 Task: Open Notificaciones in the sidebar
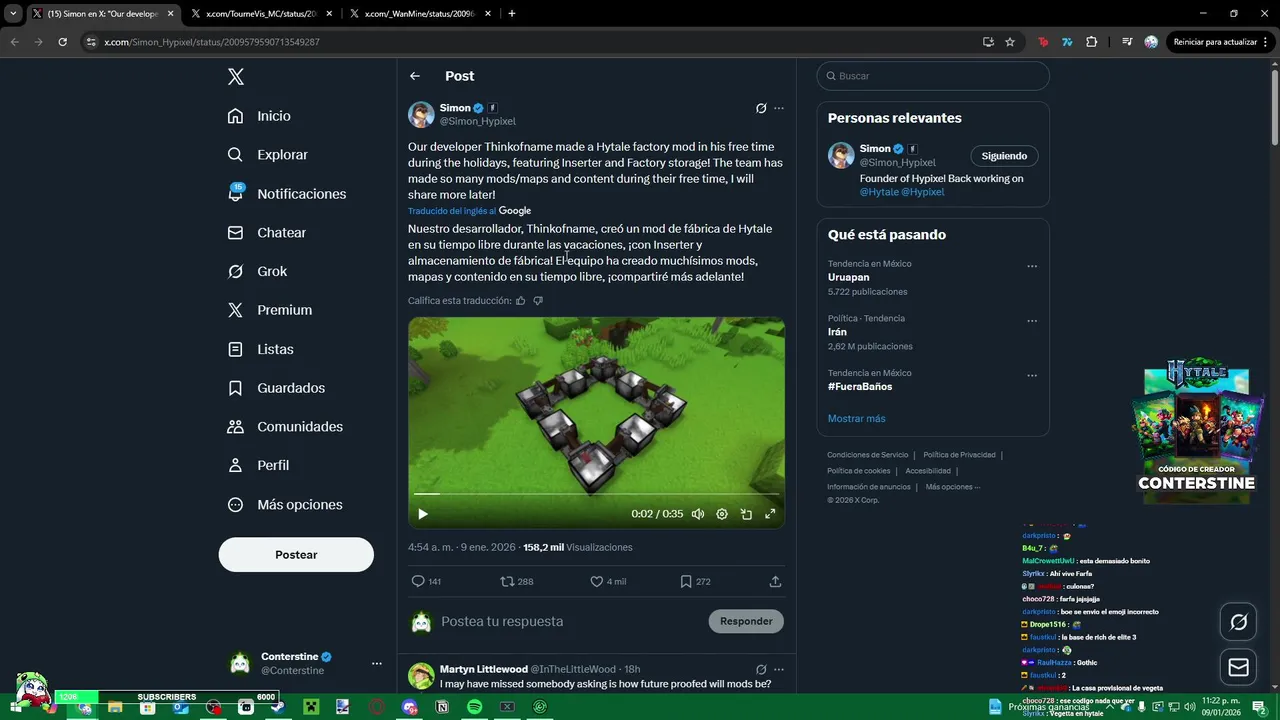pyautogui.click(x=287, y=194)
